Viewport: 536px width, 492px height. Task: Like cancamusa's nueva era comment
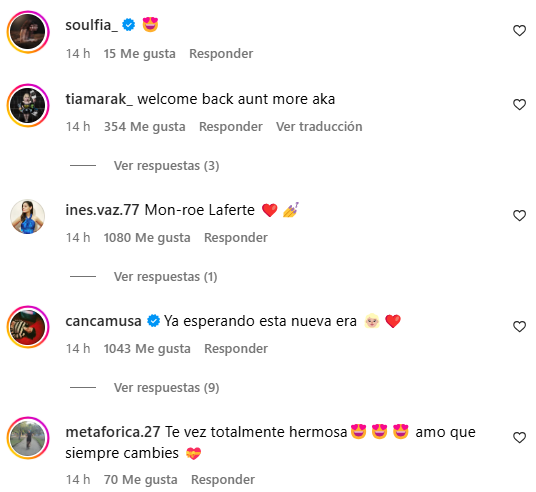[519, 327]
